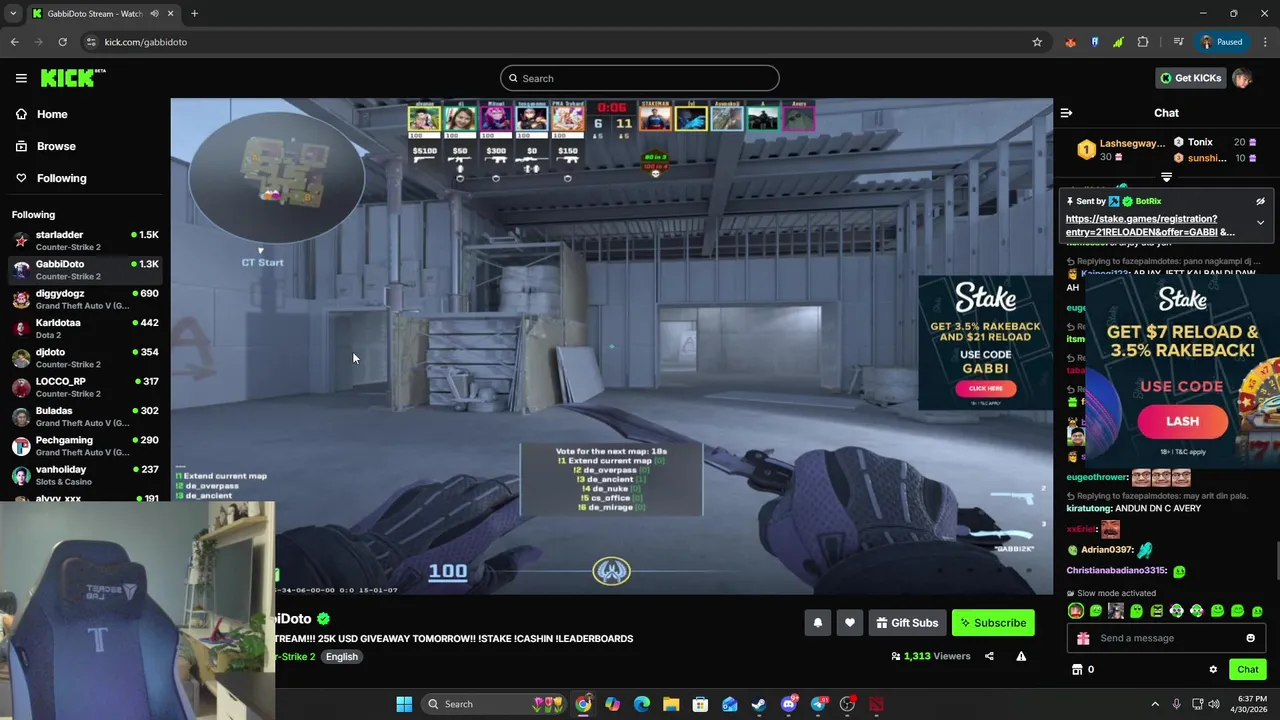
Task: Open the volume control in the system tray
Action: pos(1214,704)
